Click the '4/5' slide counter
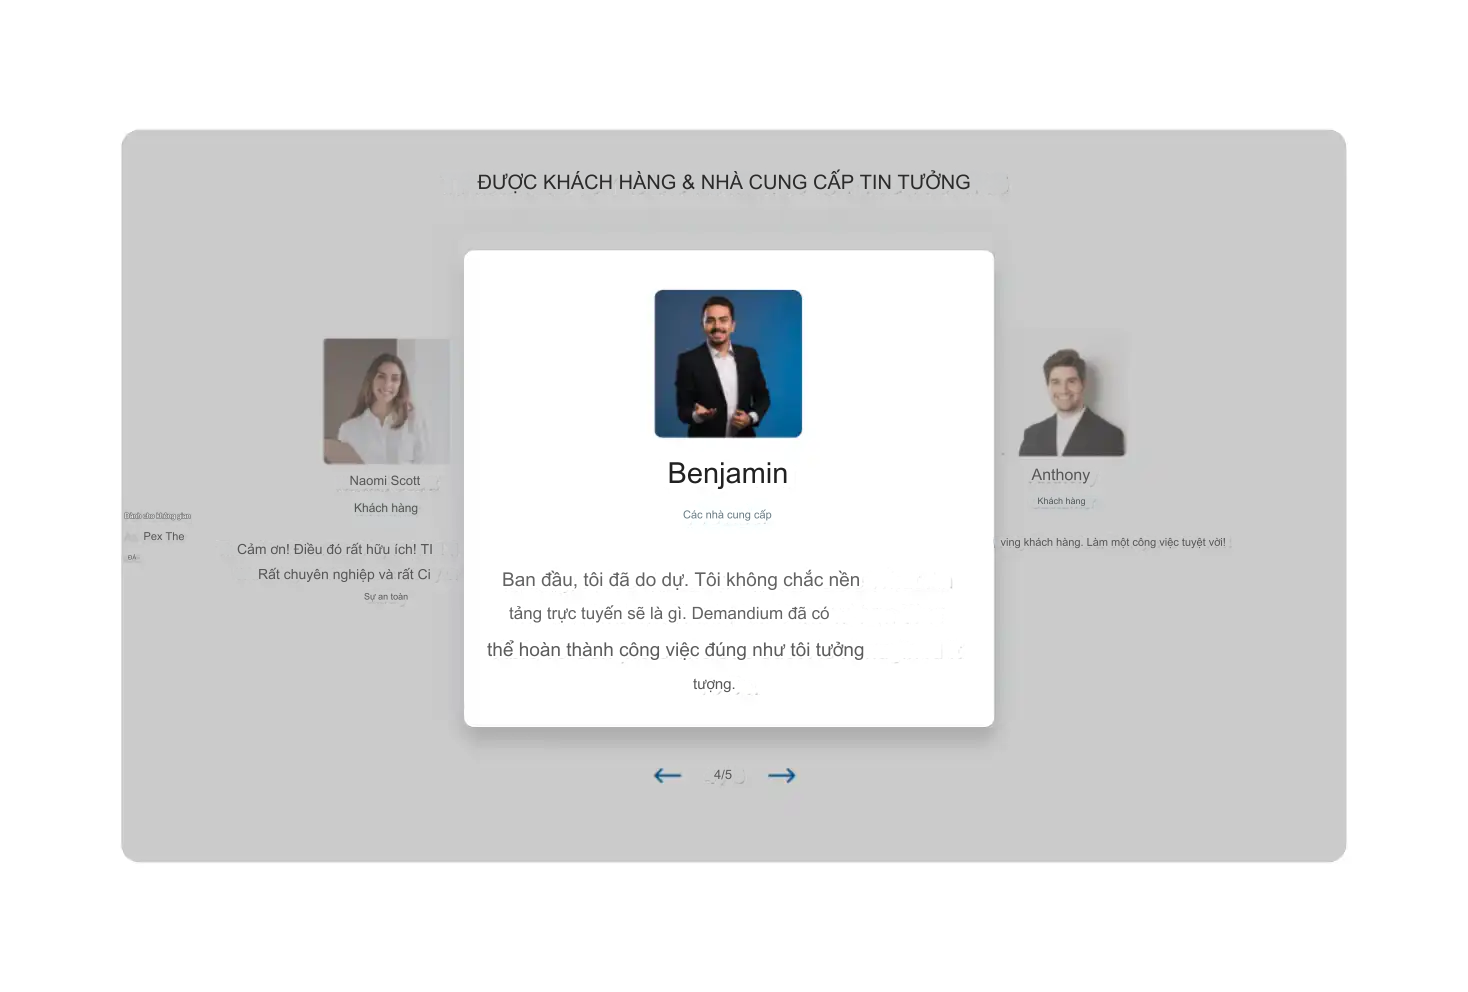 (x=723, y=775)
